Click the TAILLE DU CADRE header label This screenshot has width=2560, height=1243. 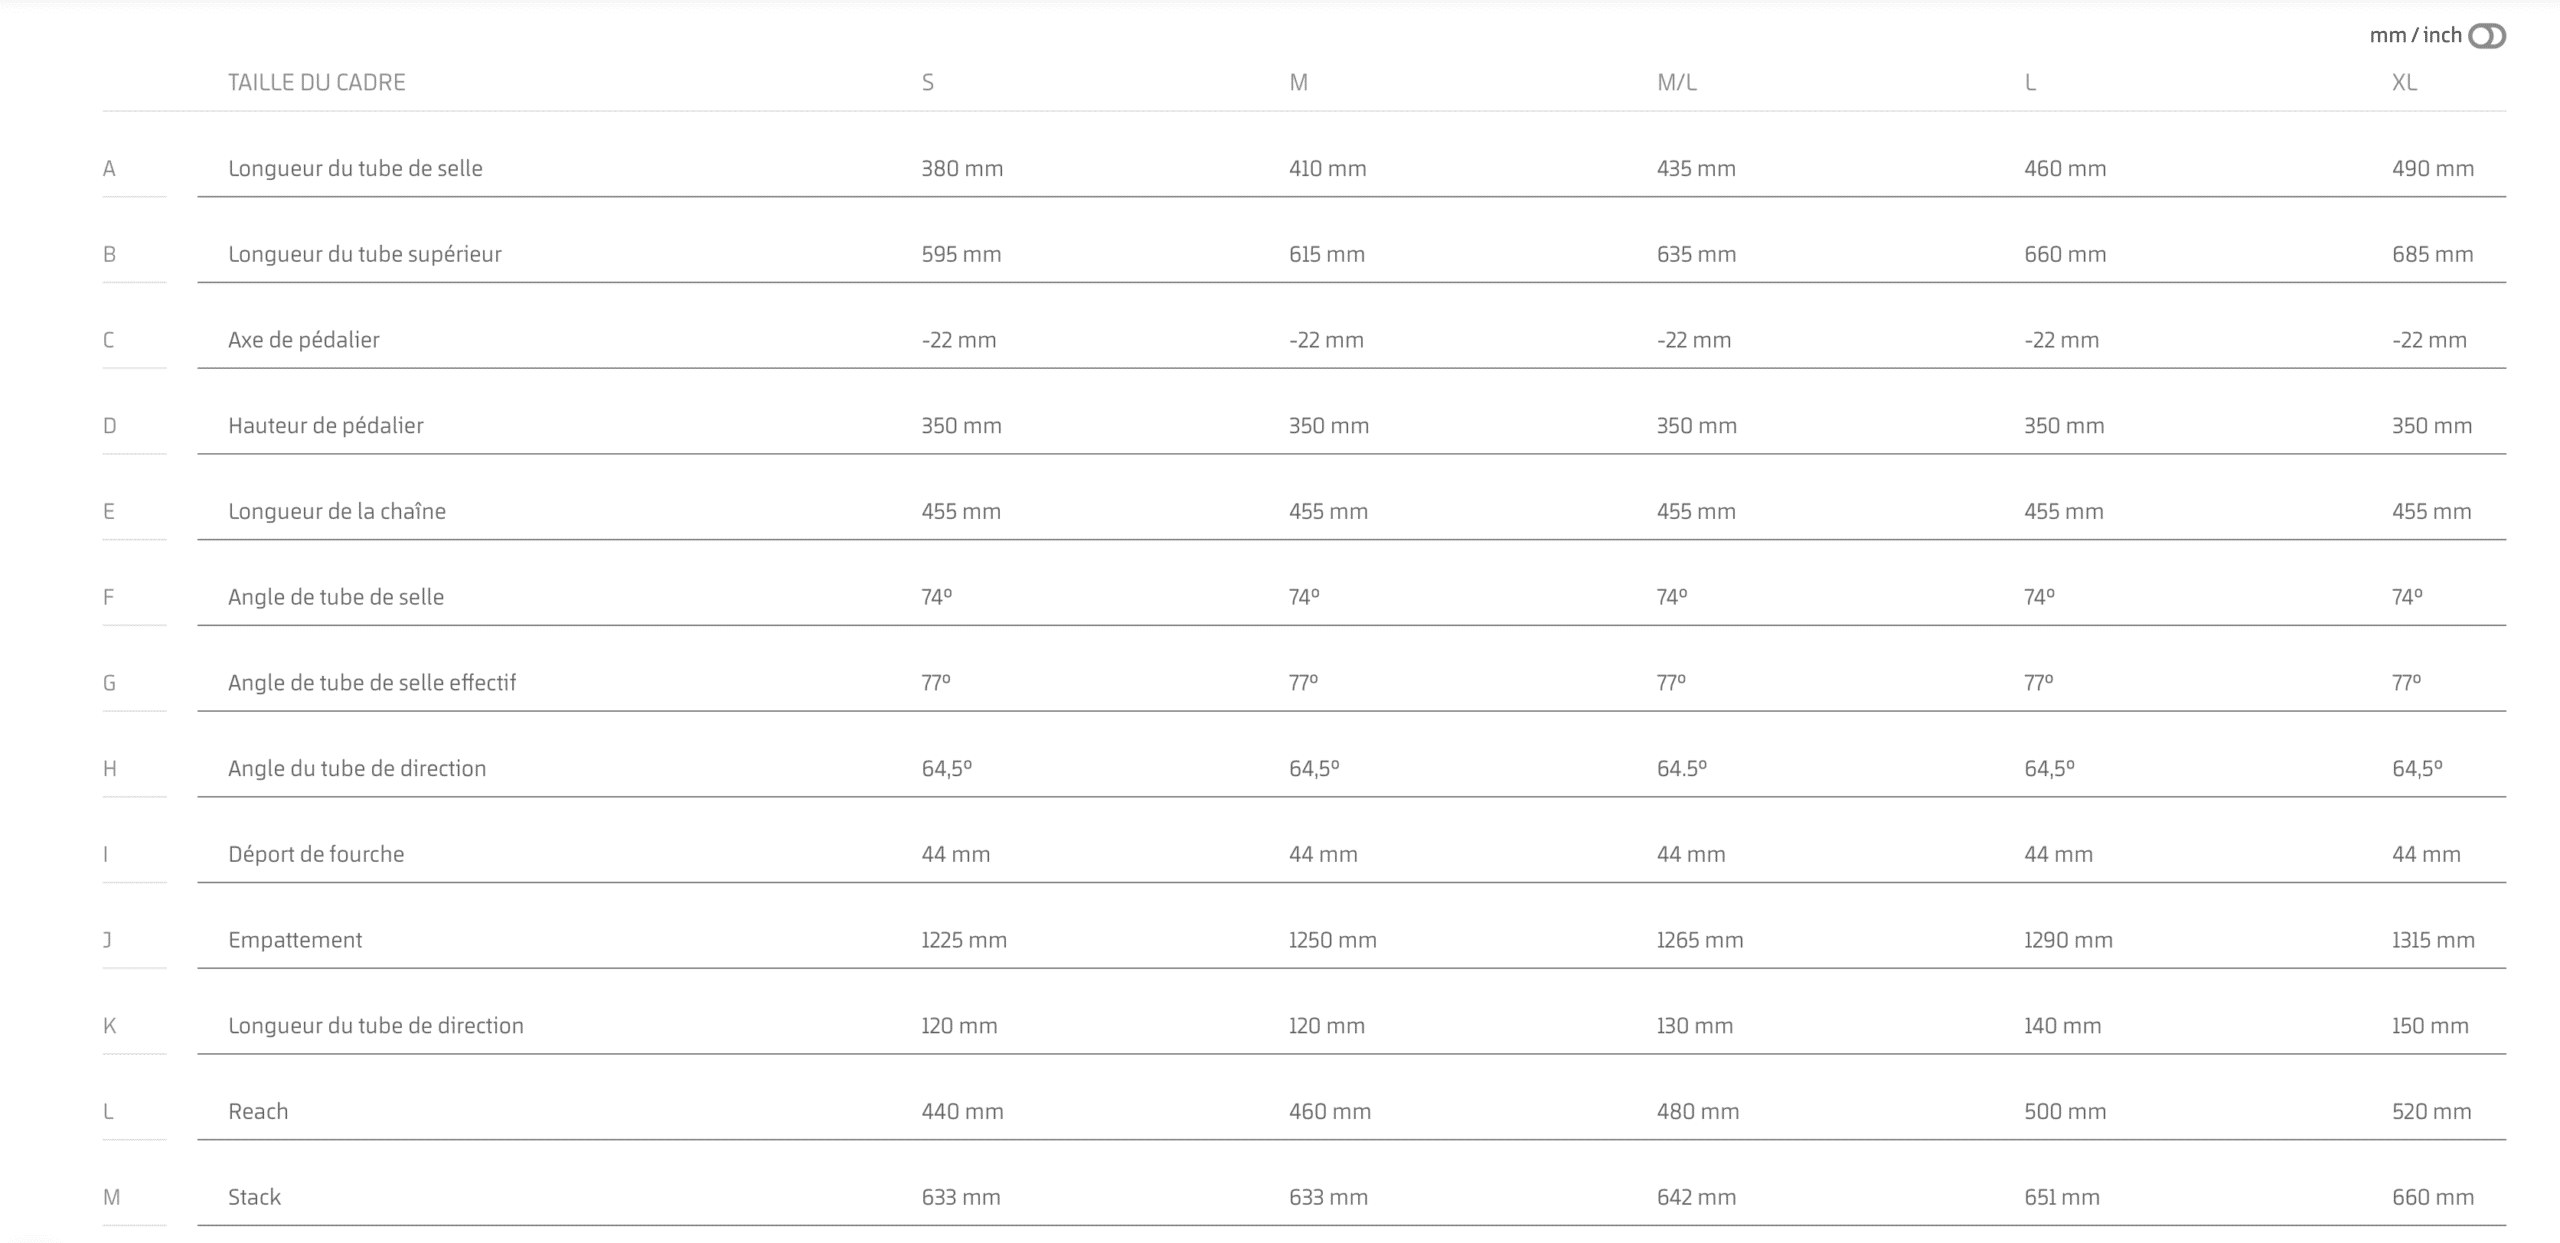pos(316,83)
